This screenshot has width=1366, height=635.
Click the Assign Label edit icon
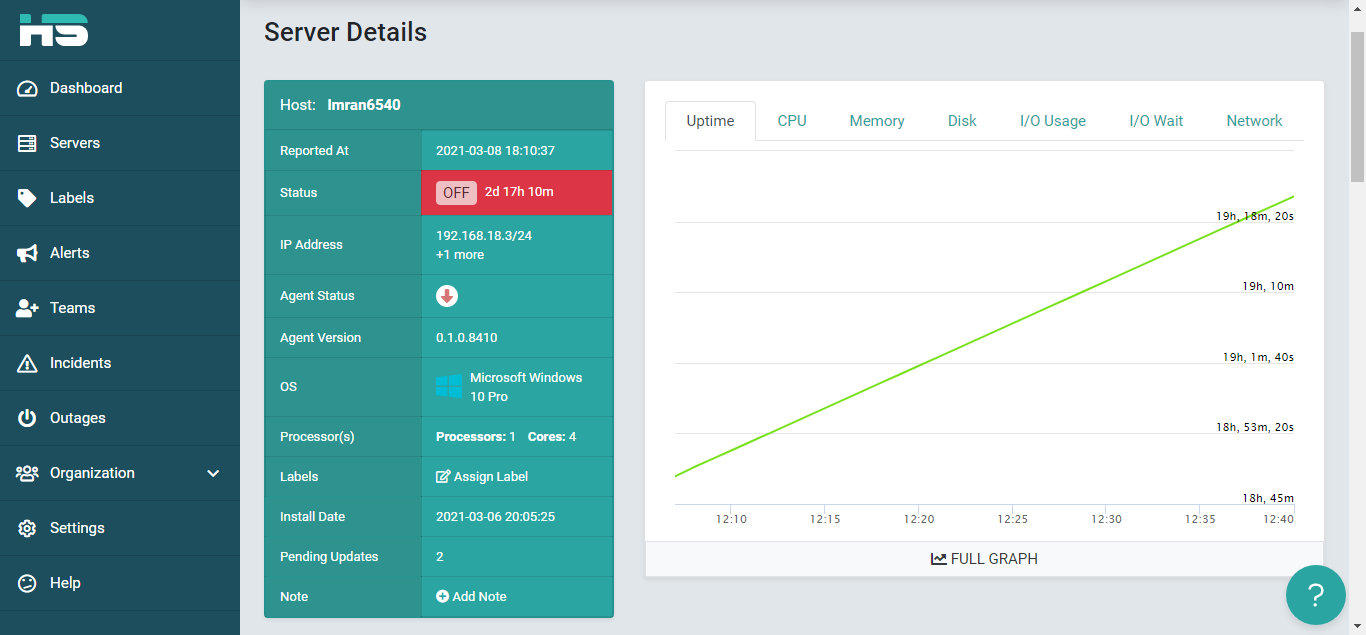(x=443, y=477)
